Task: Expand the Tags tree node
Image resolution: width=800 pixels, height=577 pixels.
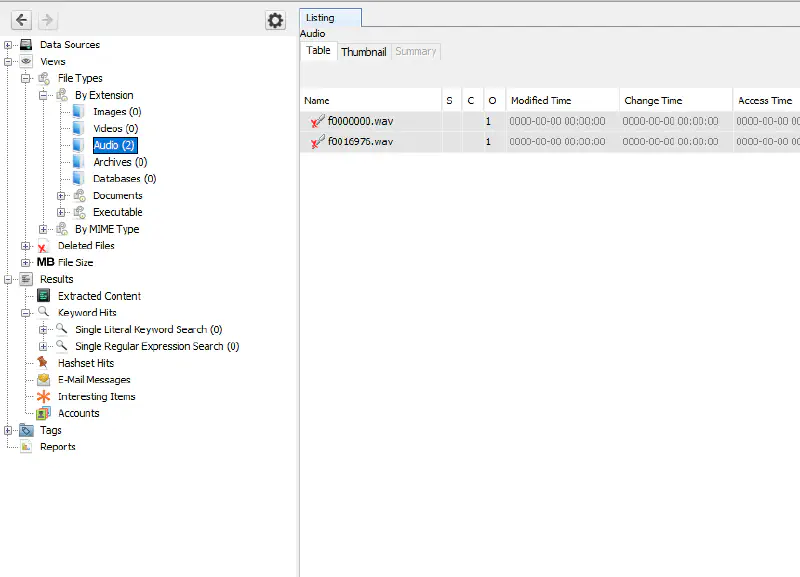Action: (8, 430)
